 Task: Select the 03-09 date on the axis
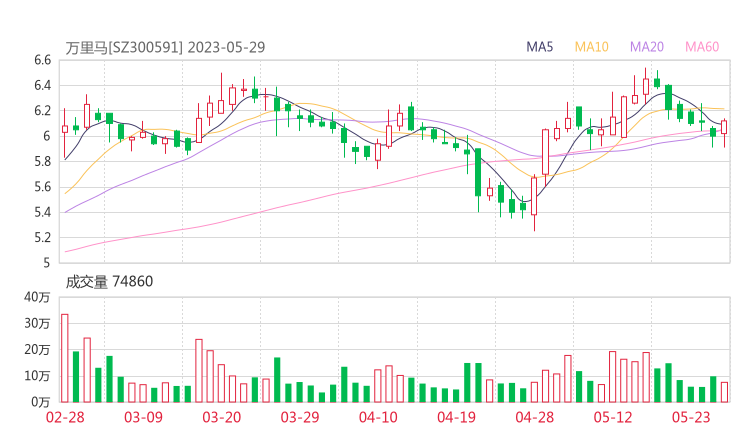pyautogui.click(x=143, y=418)
